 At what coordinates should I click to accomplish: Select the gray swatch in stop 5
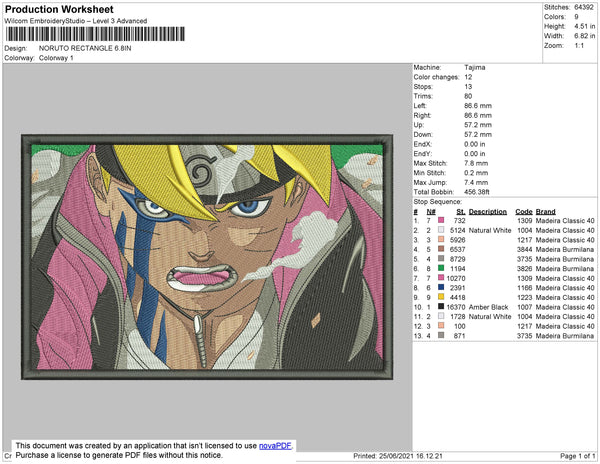[x=441, y=259]
